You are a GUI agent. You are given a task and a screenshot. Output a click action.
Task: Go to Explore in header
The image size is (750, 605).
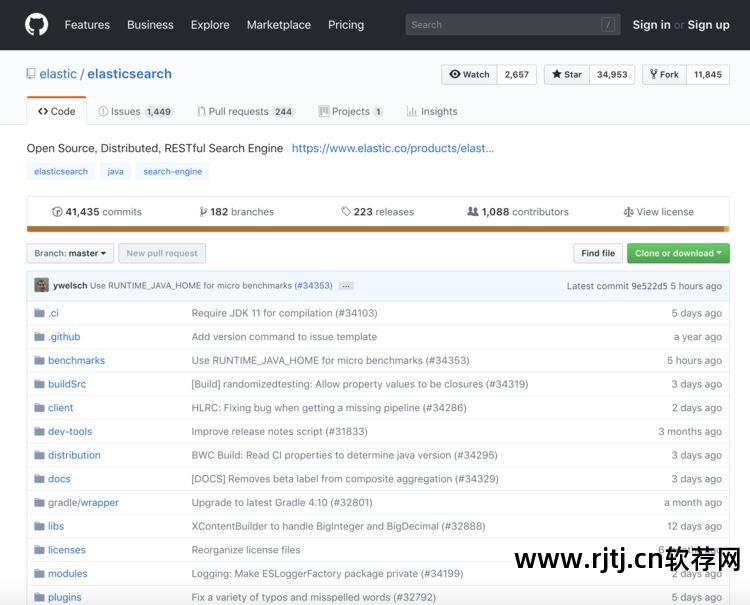click(210, 25)
